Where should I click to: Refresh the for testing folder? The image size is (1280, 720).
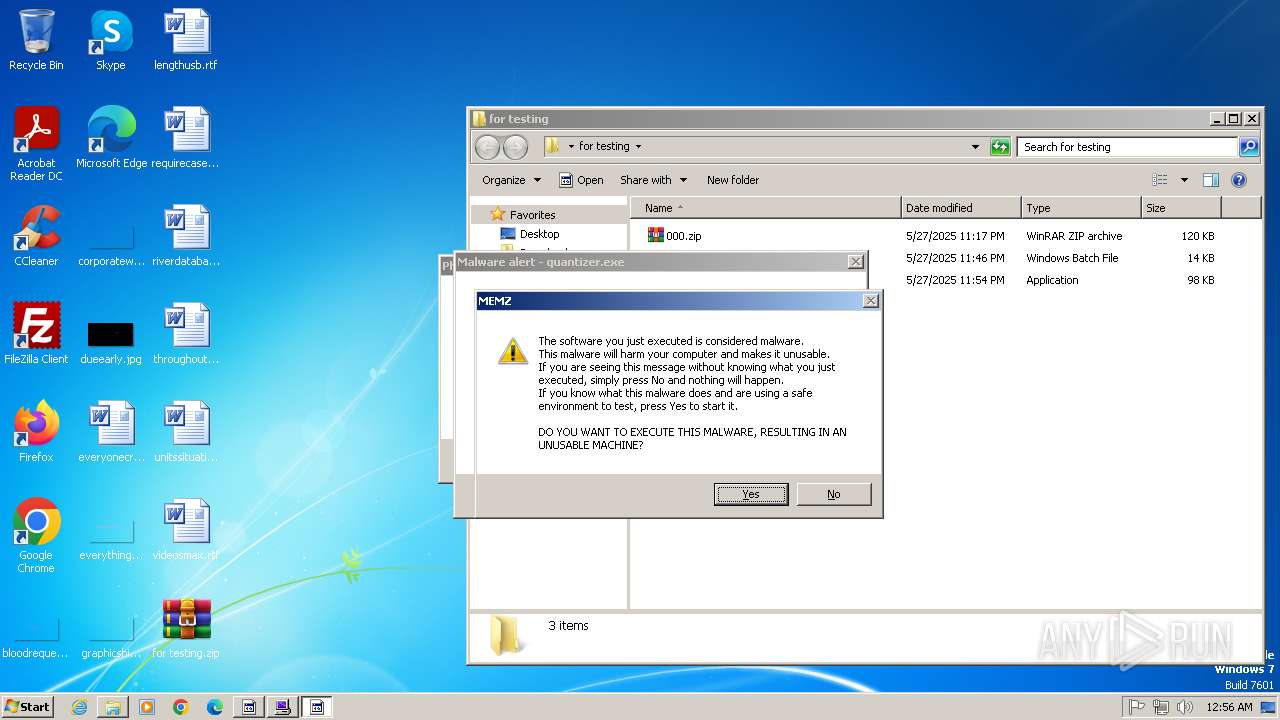(1000, 147)
